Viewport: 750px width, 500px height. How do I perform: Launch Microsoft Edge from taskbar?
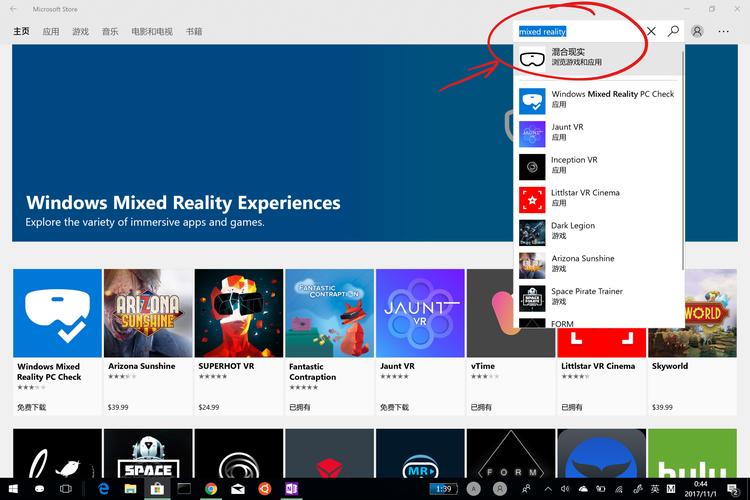(103, 489)
